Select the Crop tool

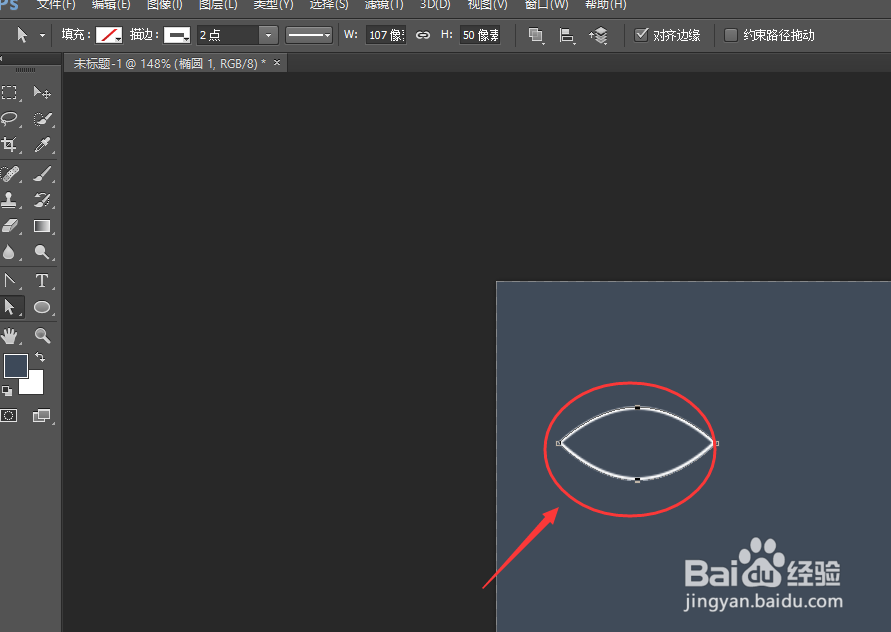[9, 145]
